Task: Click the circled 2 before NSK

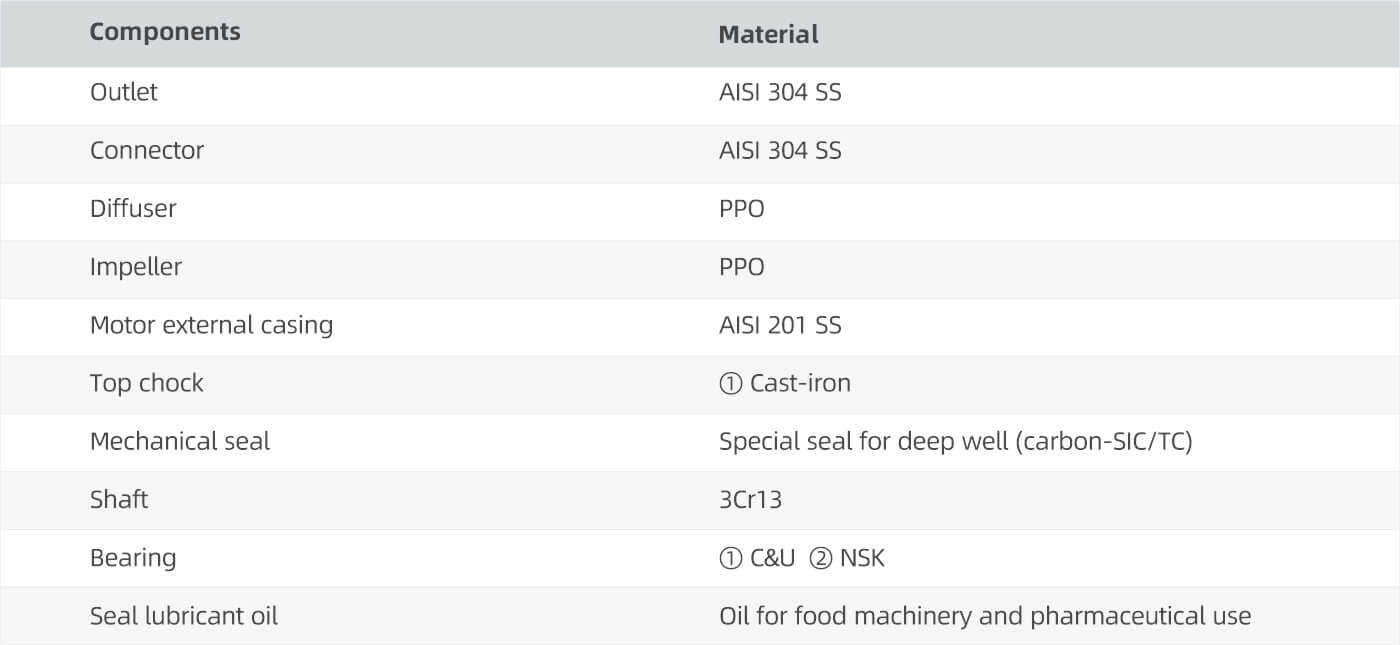Action: pyautogui.click(x=820, y=558)
